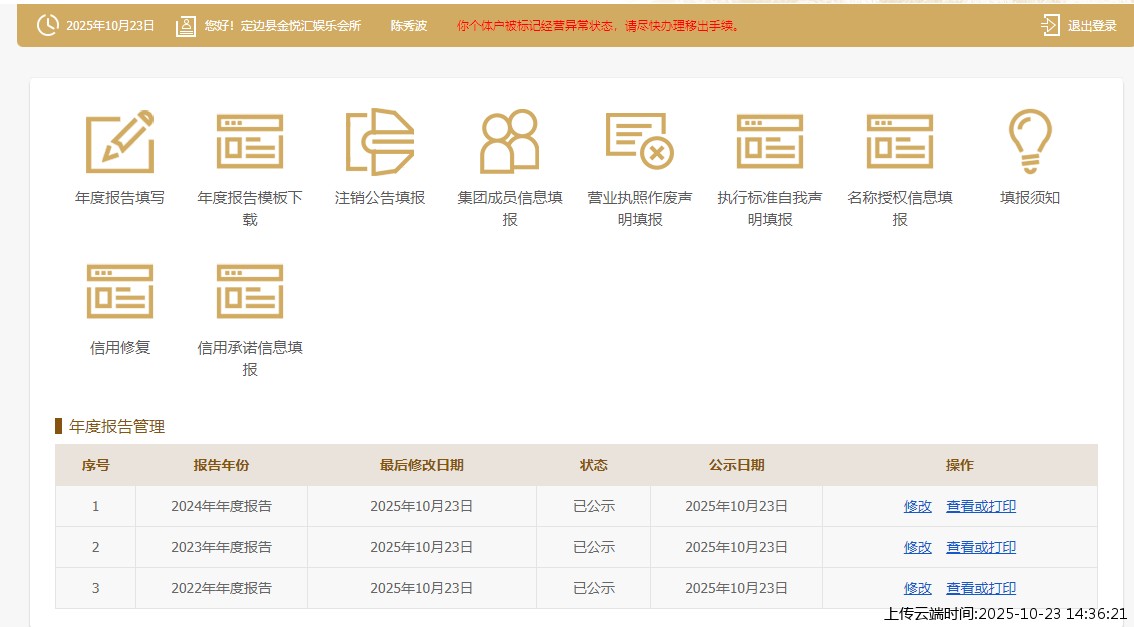
Task: Click 修改 for 2022年度报告
Action: point(917,589)
